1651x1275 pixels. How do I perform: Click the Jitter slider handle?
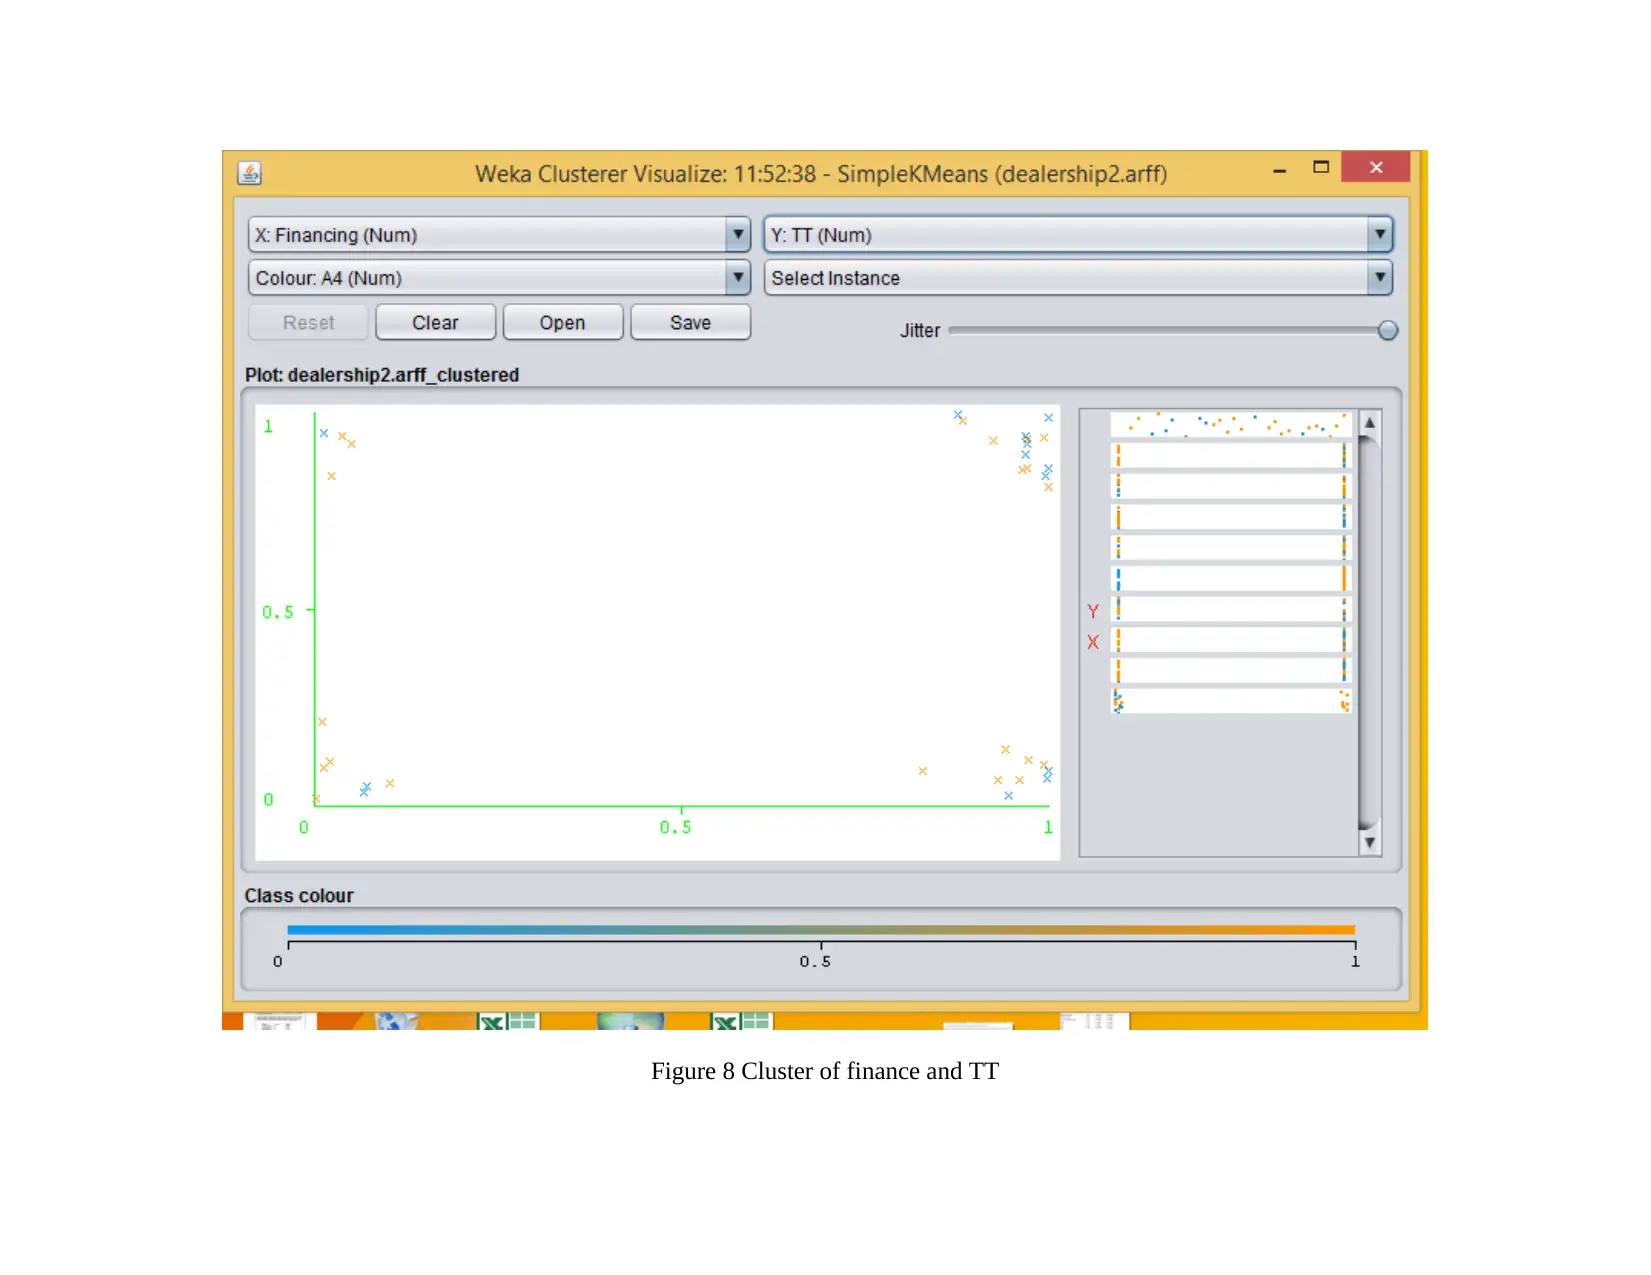pos(1388,330)
